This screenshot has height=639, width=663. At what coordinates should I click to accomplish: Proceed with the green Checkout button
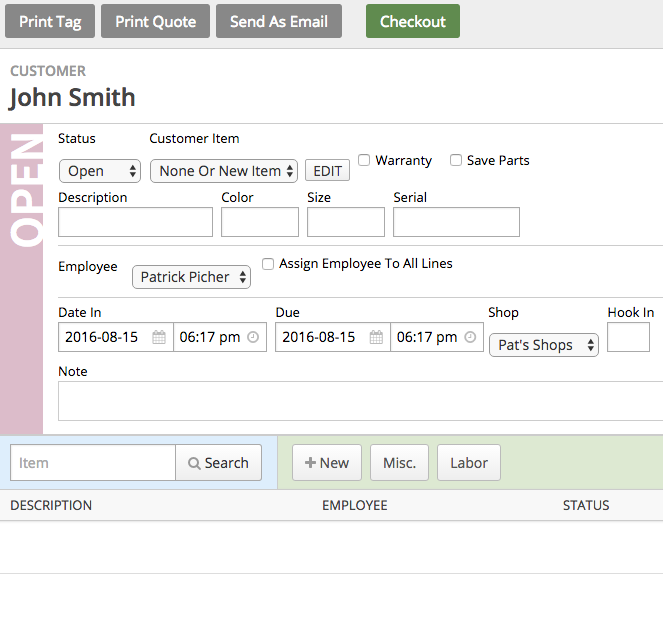413,21
